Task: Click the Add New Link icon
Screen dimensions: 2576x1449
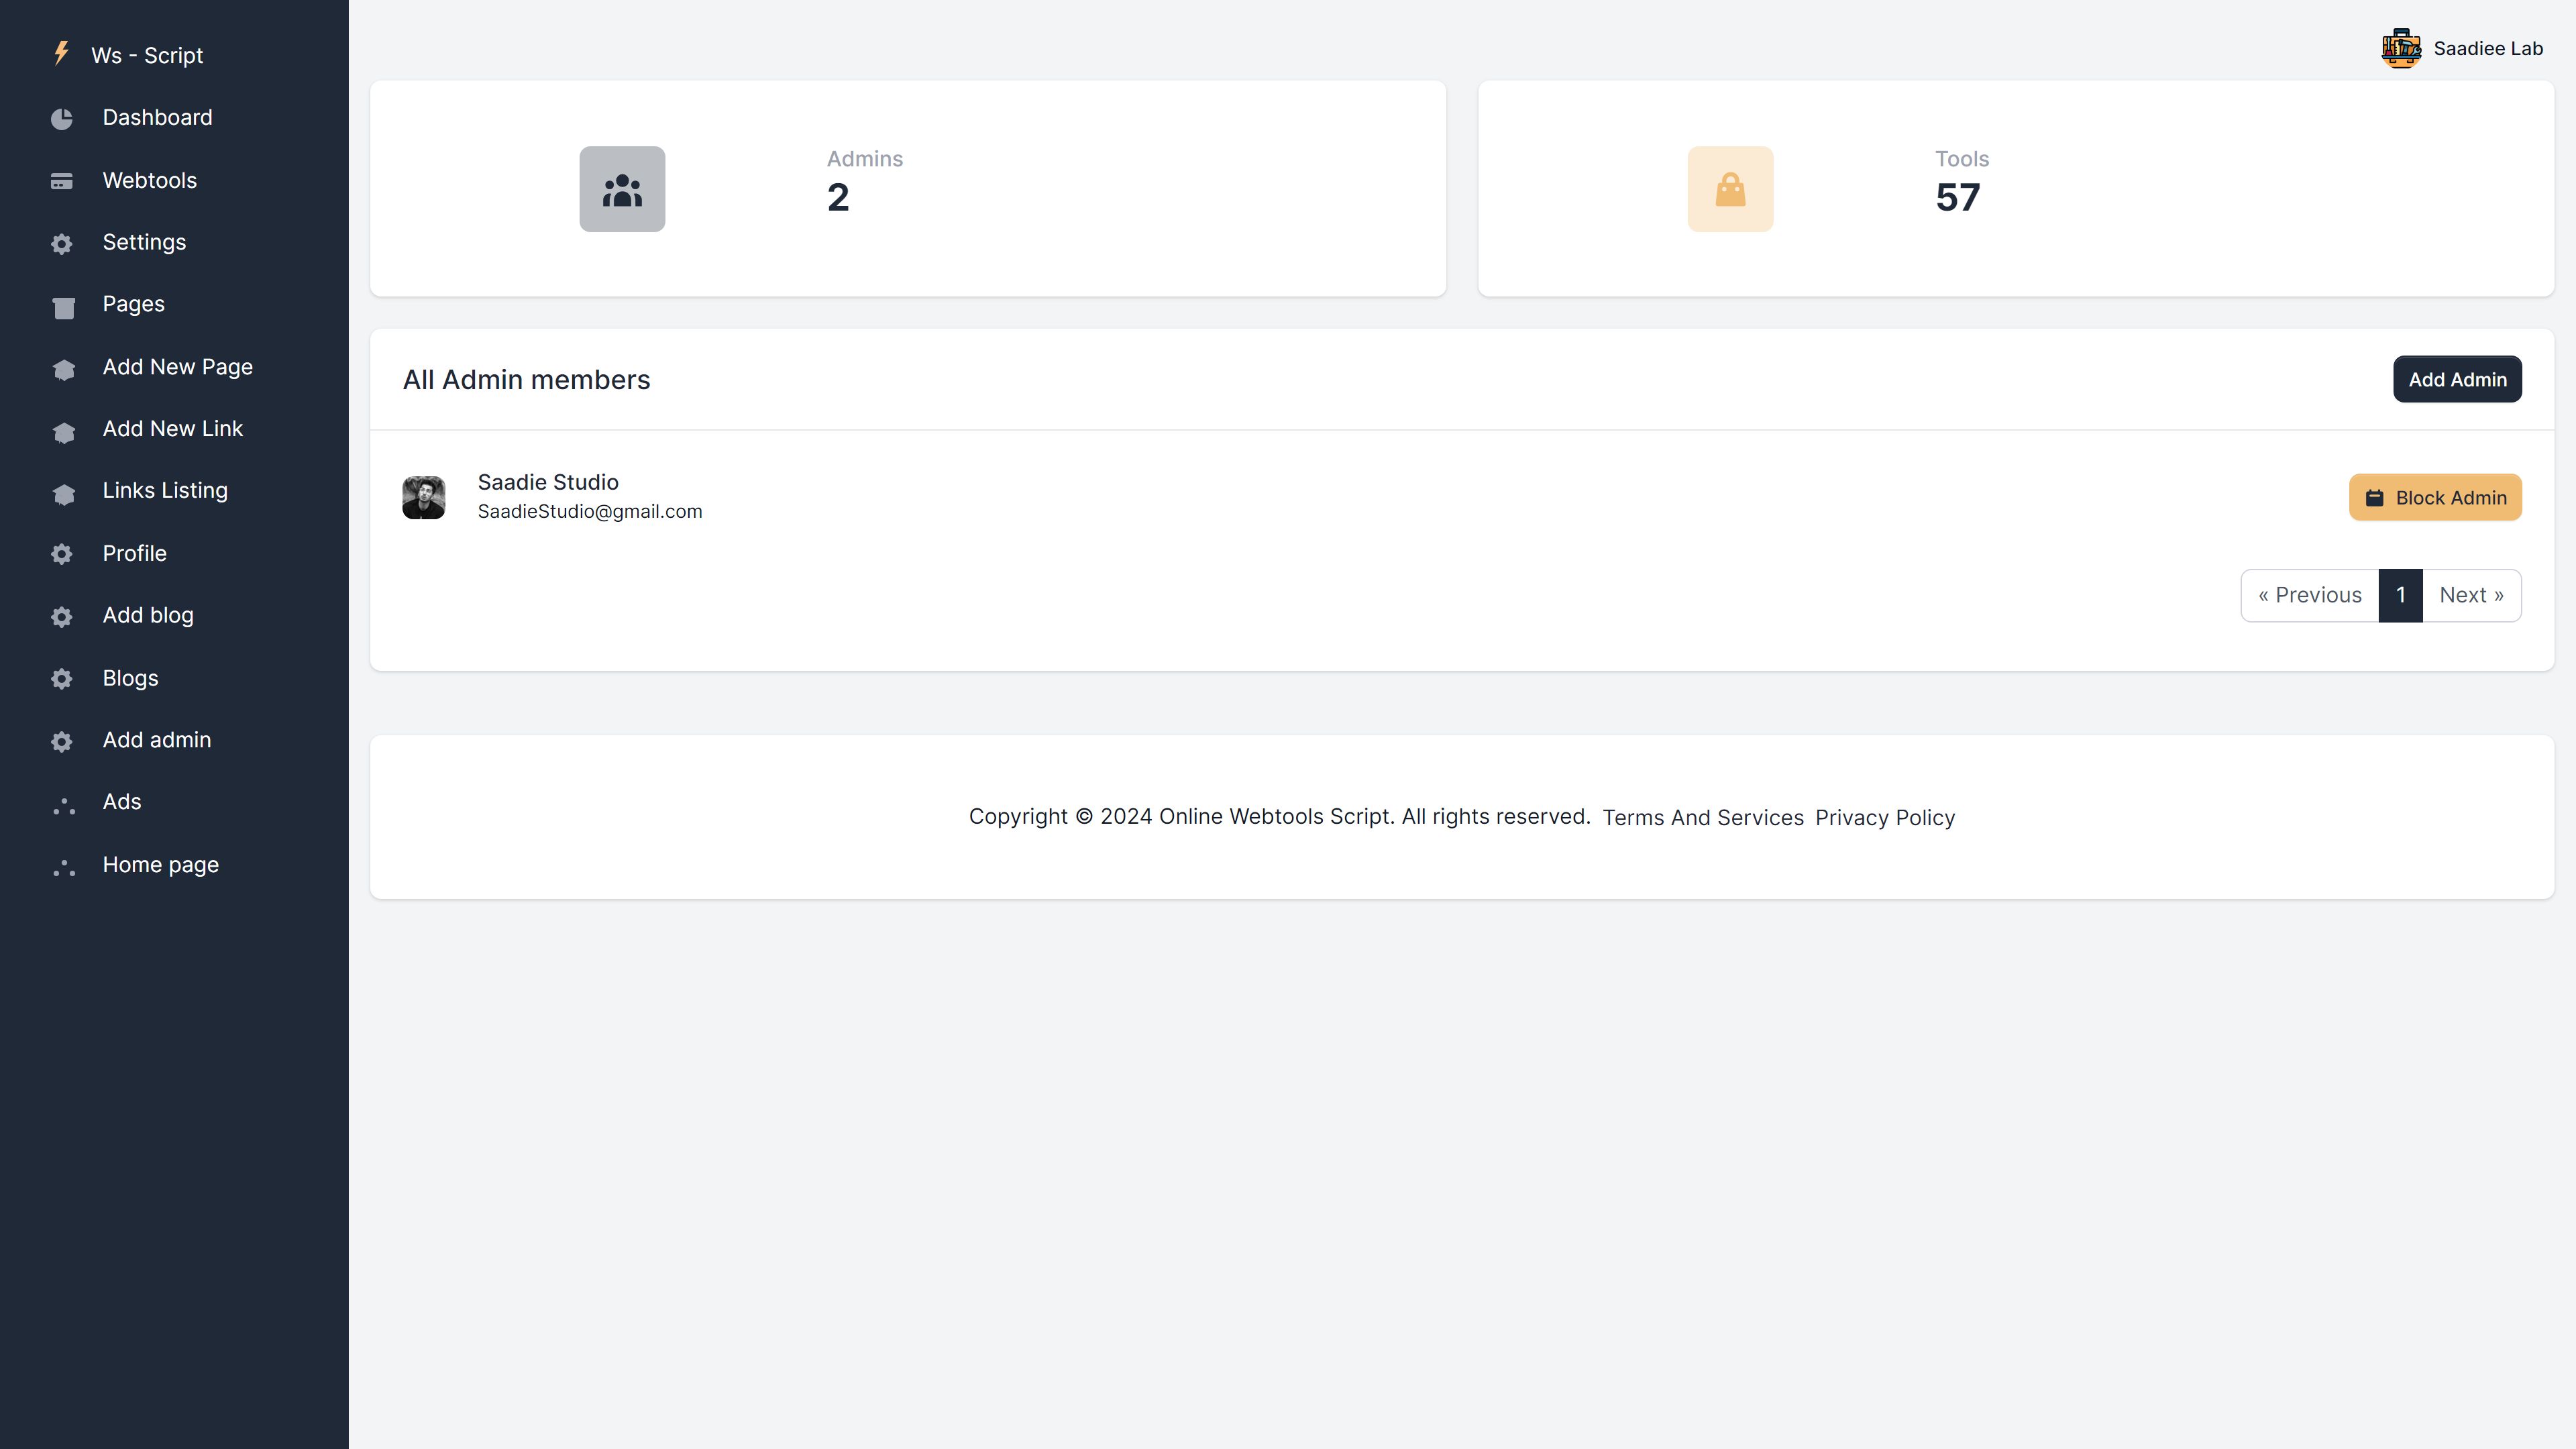Action: click(x=64, y=432)
